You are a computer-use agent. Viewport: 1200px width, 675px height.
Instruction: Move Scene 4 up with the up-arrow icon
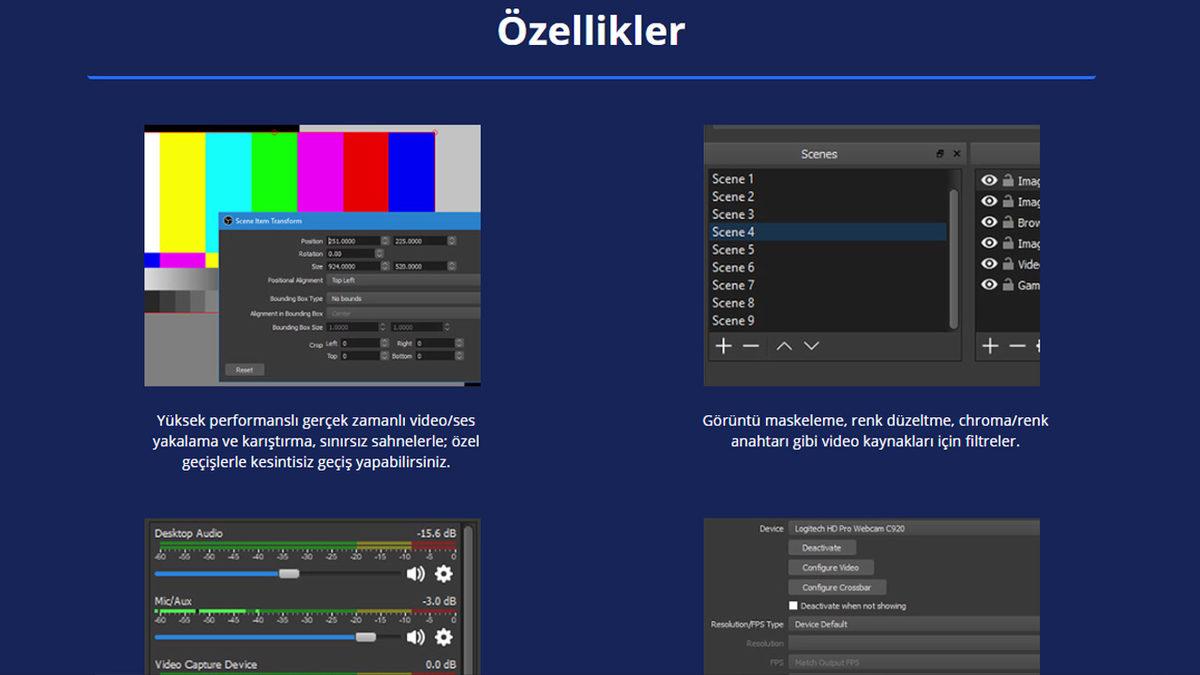pos(783,345)
